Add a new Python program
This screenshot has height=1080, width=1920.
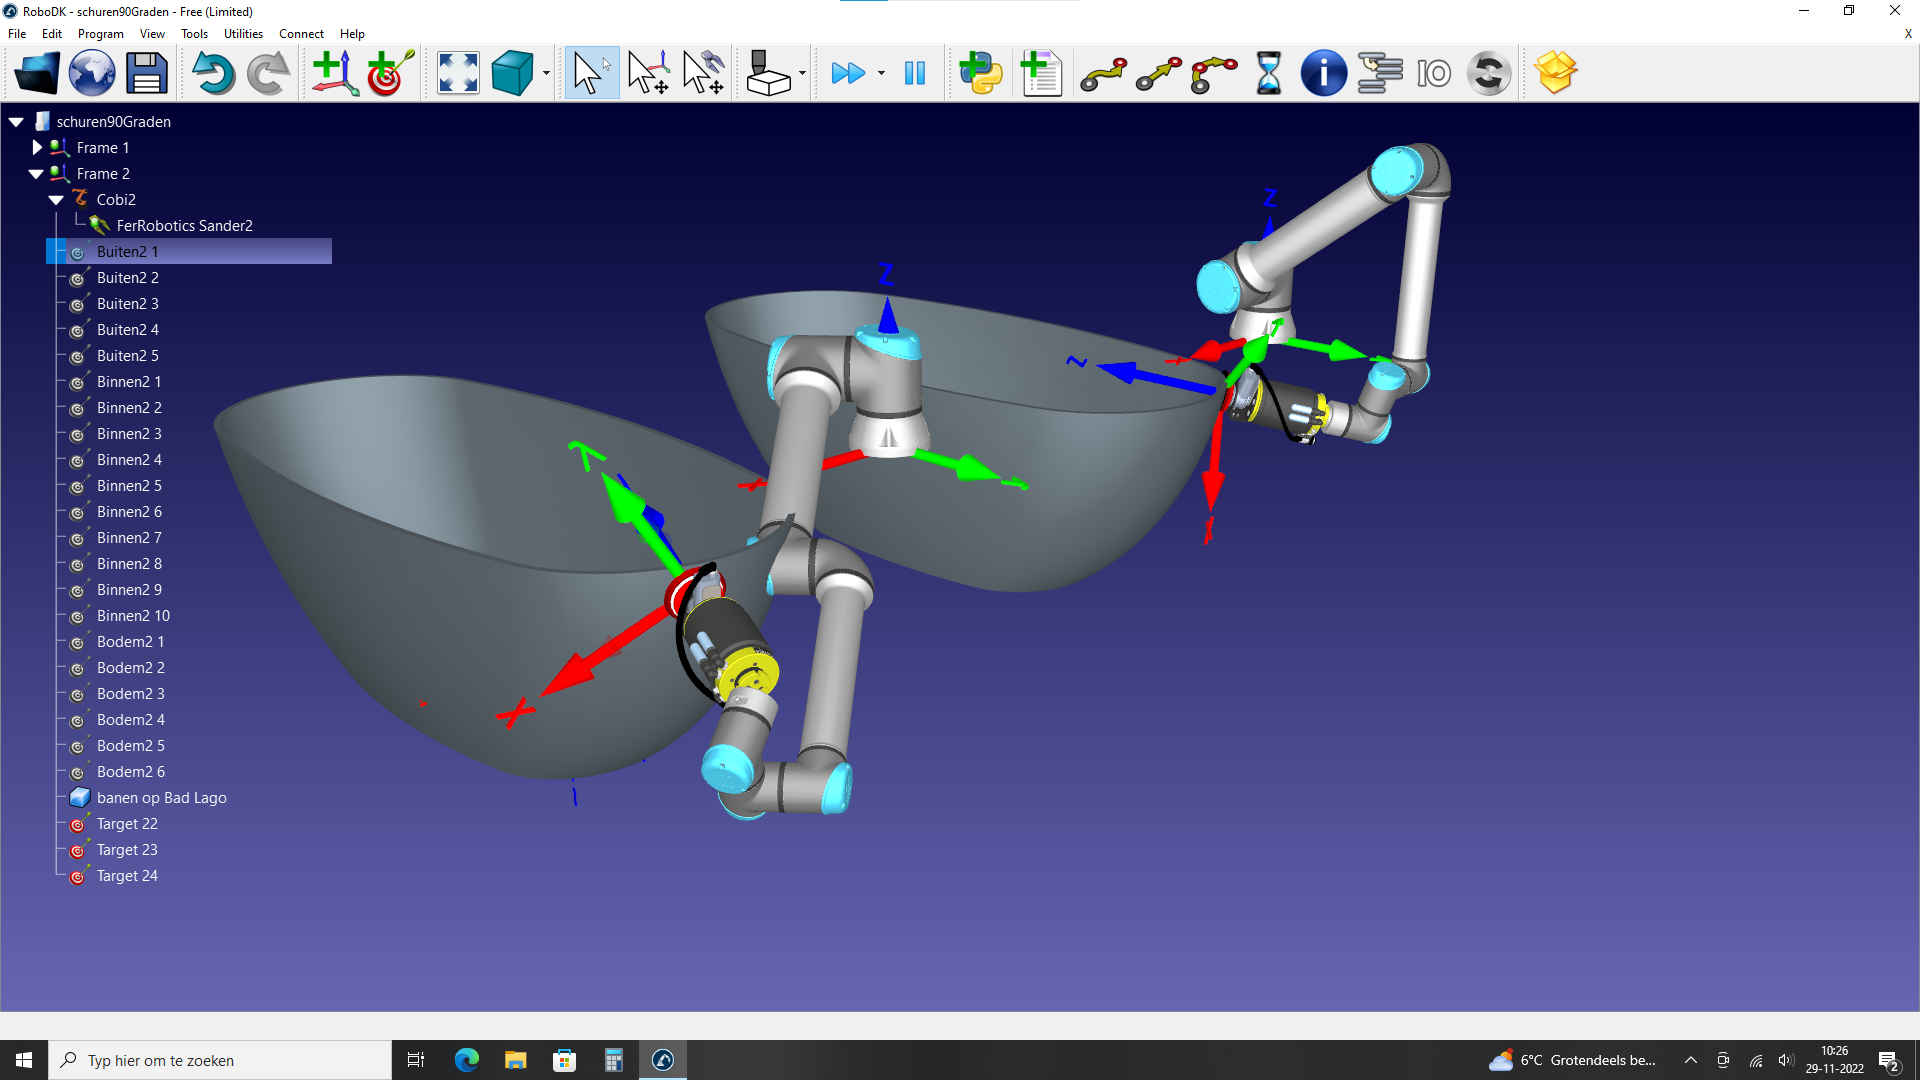coord(980,73)
